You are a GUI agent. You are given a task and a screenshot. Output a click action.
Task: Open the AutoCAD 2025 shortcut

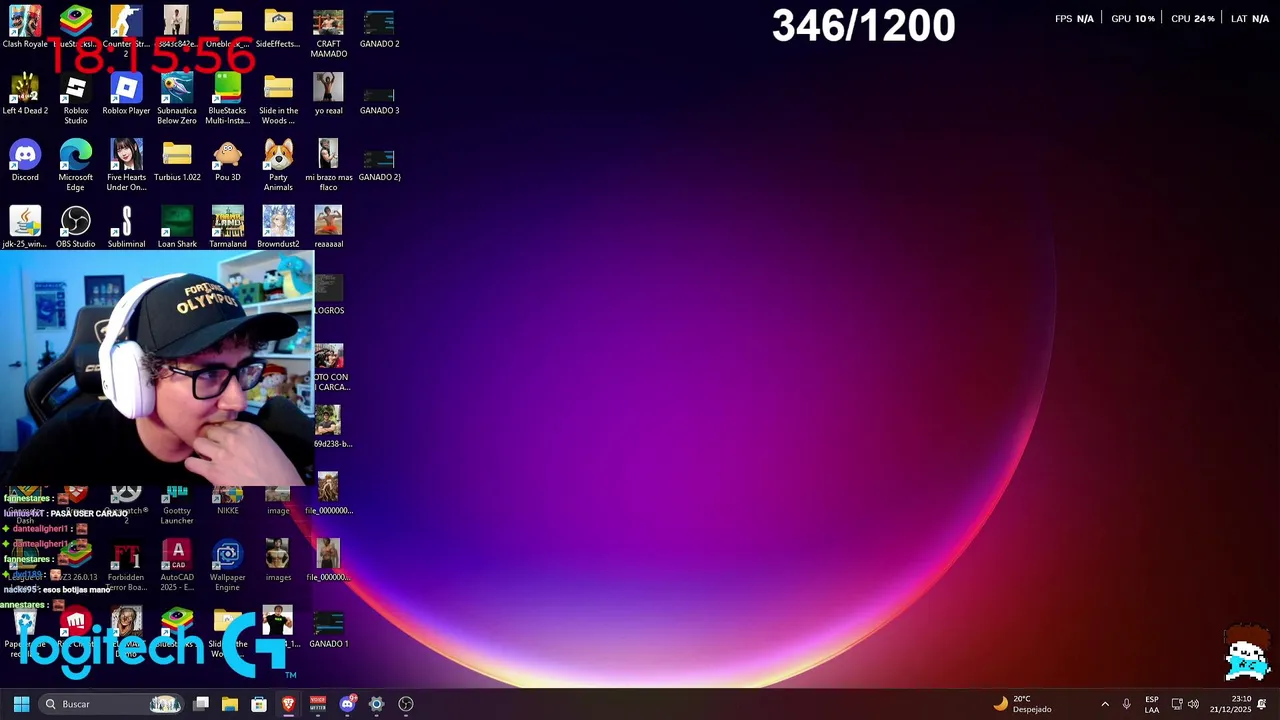click(177, 566)
